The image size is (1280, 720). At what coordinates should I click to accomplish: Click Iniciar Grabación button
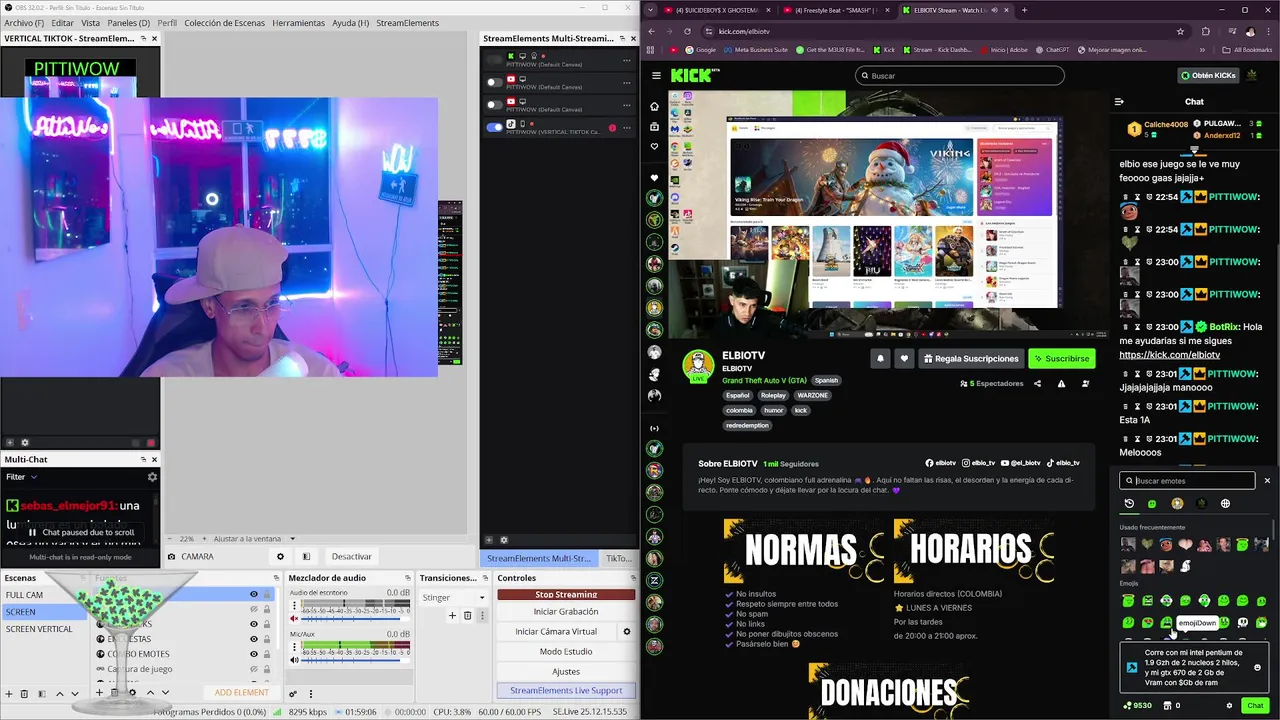pos(566,612)
